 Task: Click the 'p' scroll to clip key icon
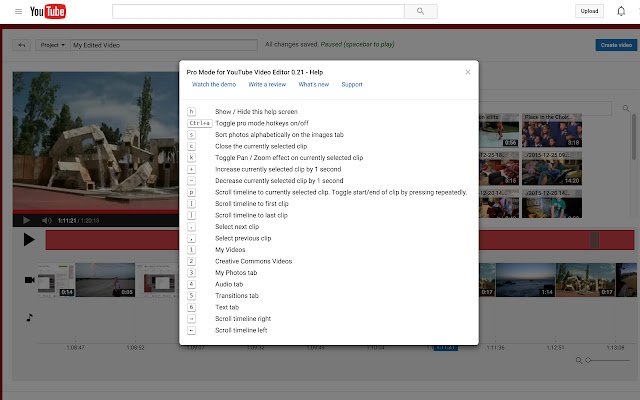(191, 192)
